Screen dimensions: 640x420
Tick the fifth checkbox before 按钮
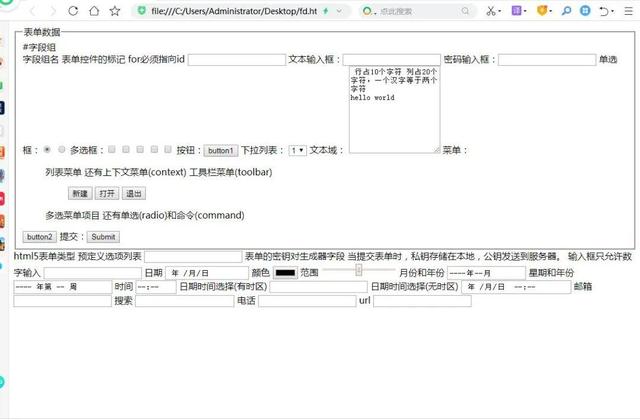pyautogui.click(x=168, y=149)
